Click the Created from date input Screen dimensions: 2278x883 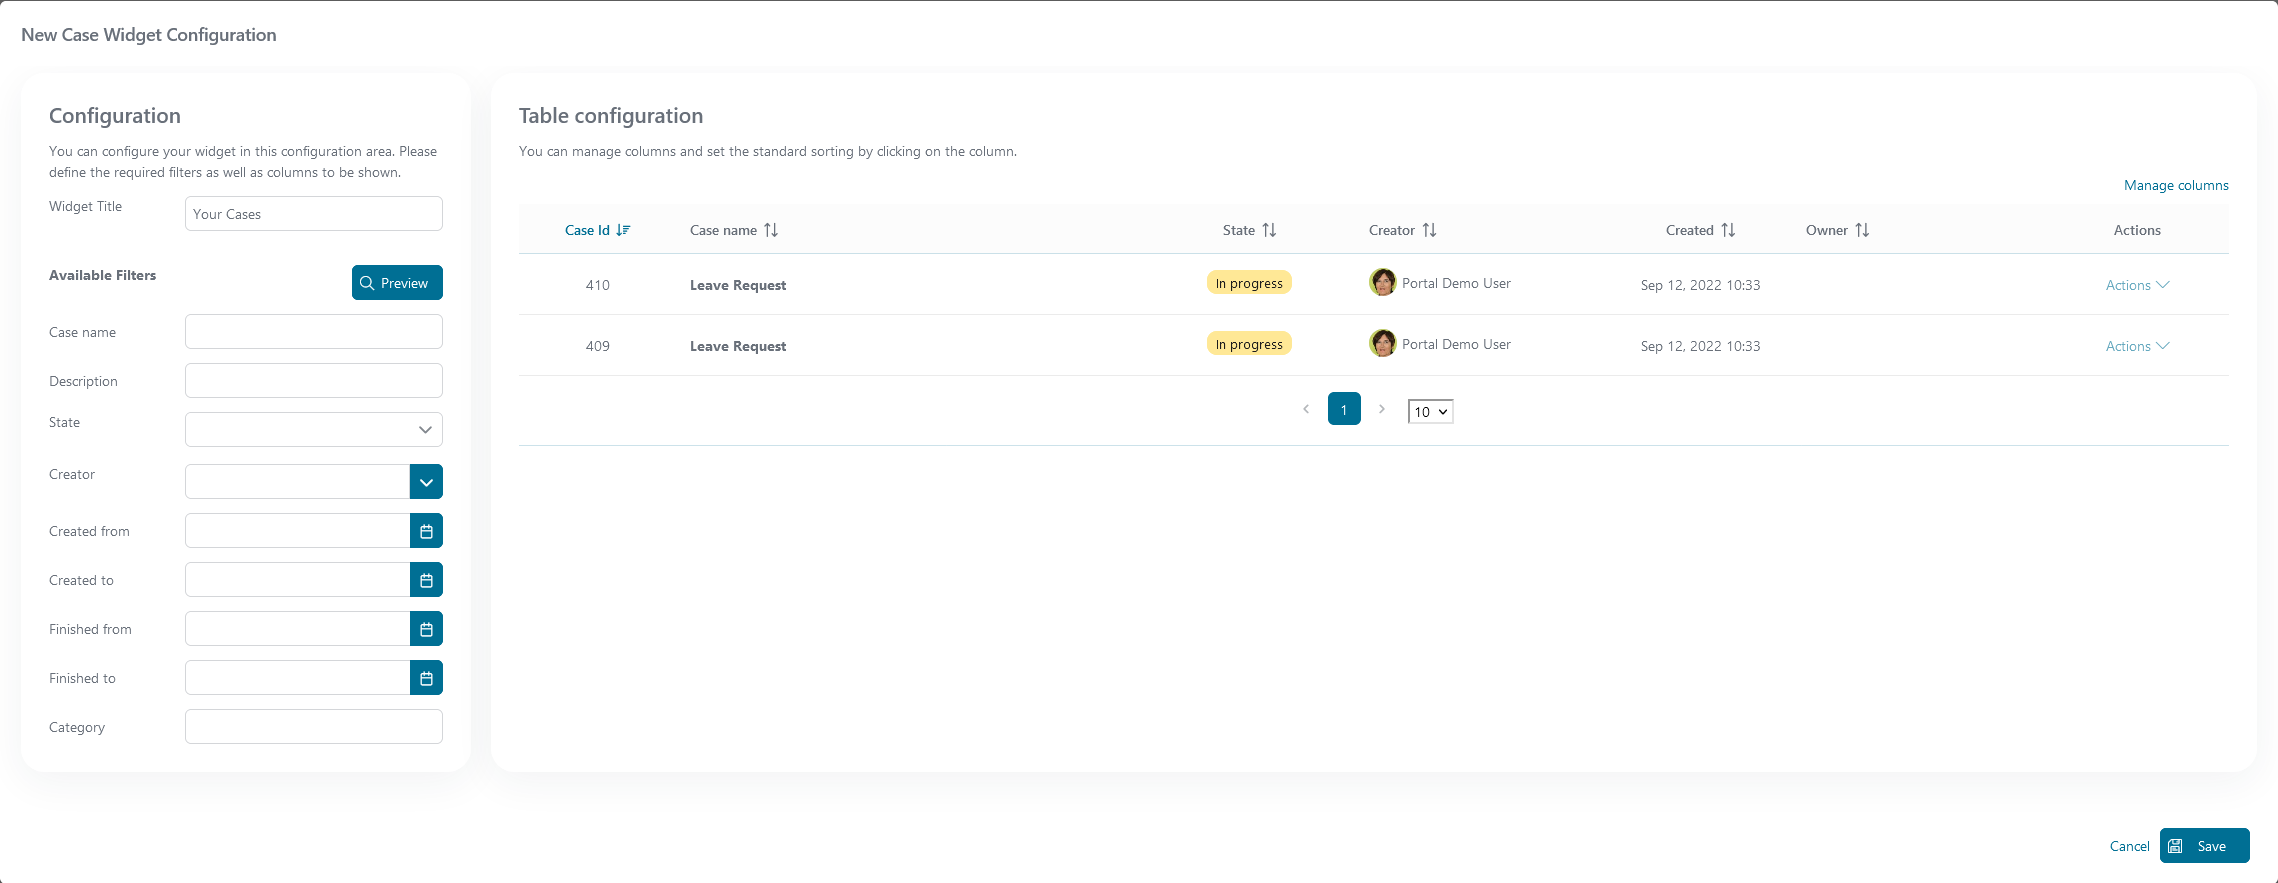tap(297, 531)
